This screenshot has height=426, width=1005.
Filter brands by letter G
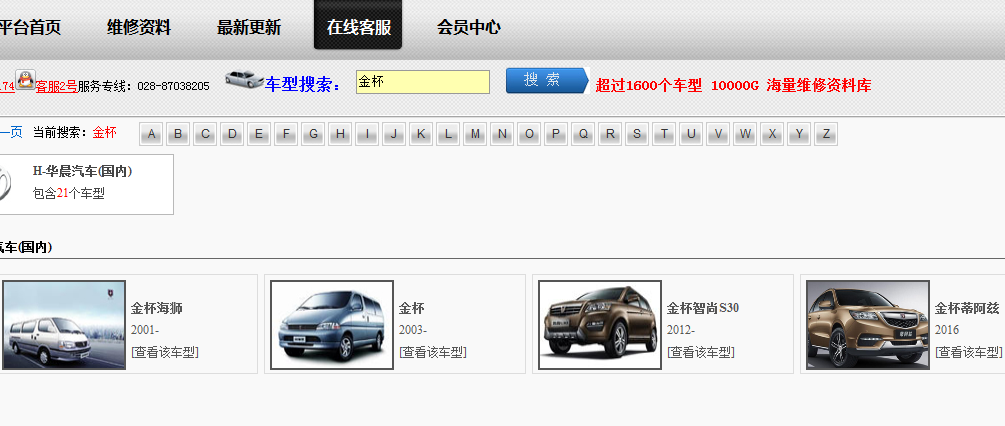click(x=313, y=135)
